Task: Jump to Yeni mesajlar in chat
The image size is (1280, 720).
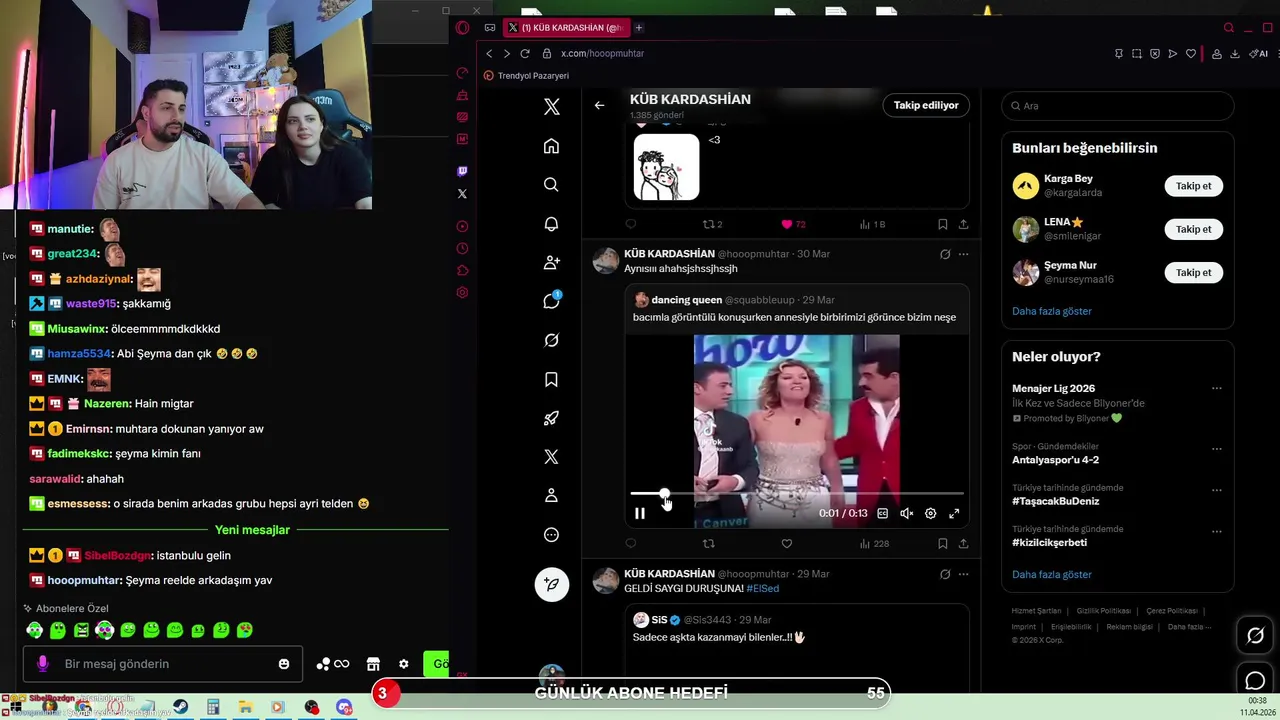Action: point(252,530)
